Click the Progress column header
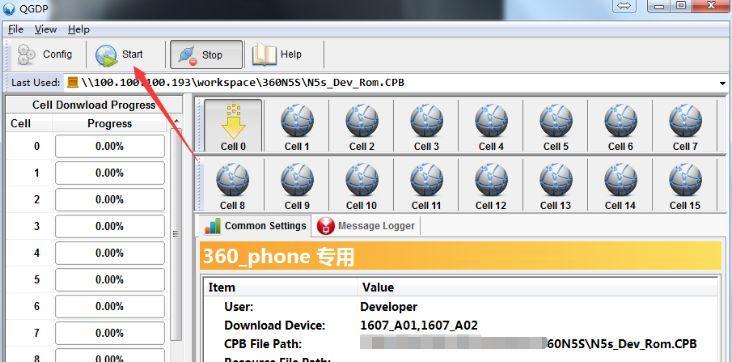Viewport: 732px width, 362px height. [110, 124]
